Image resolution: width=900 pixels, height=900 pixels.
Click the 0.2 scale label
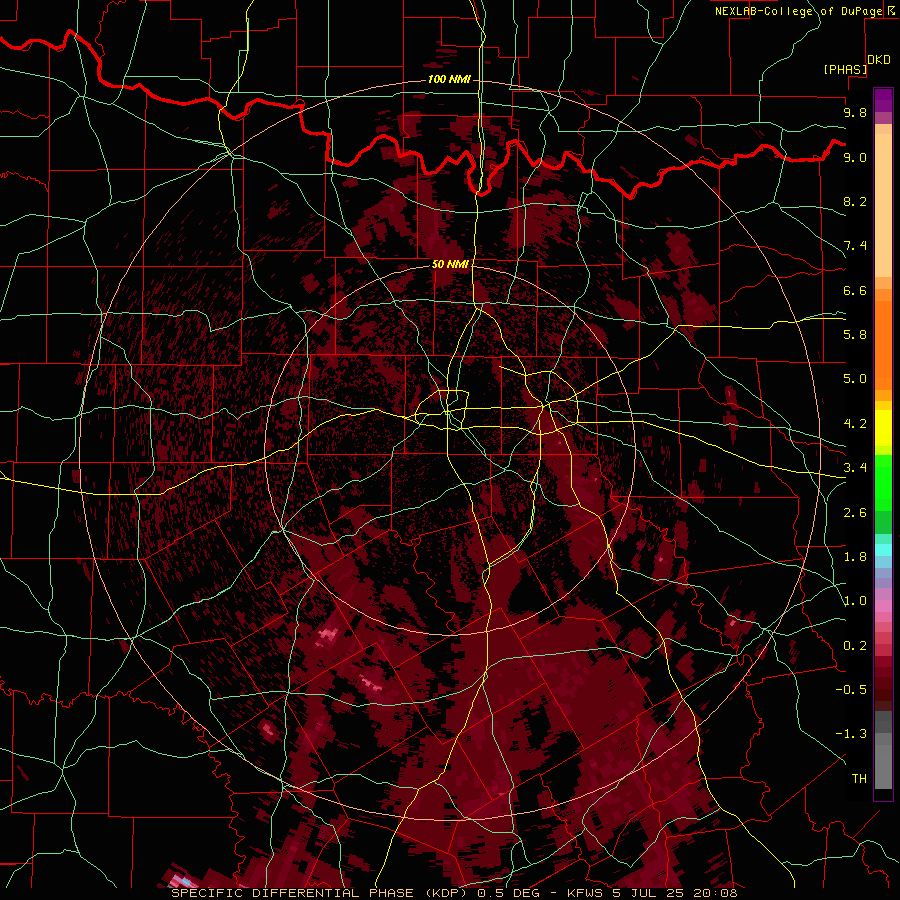855,646
